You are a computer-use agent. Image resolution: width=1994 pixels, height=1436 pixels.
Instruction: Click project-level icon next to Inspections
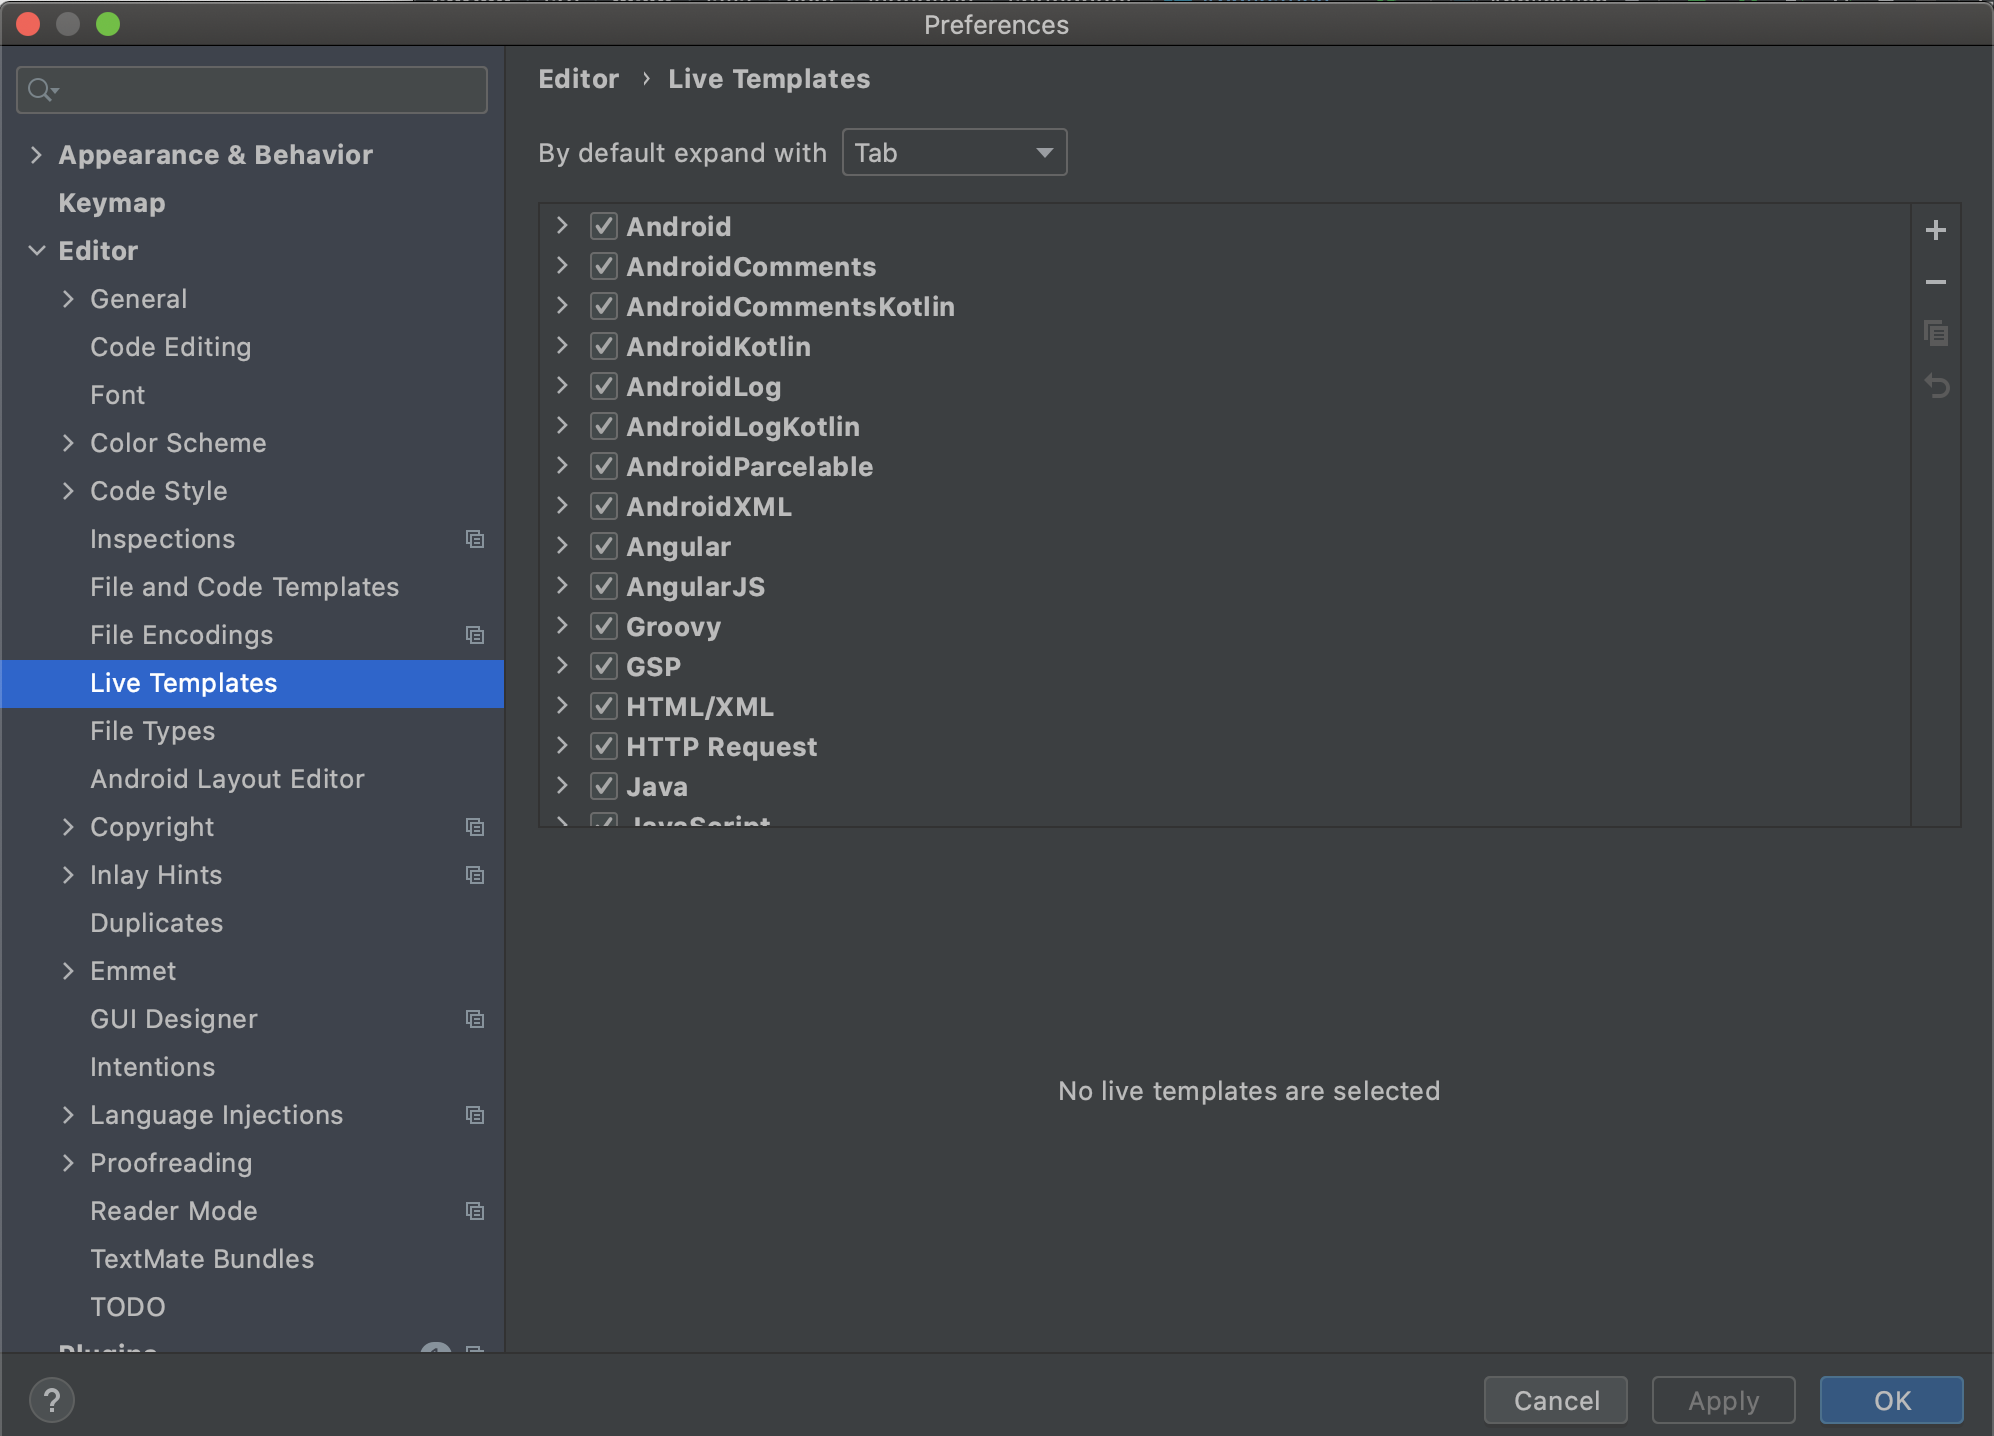click(x=475, y=539)
